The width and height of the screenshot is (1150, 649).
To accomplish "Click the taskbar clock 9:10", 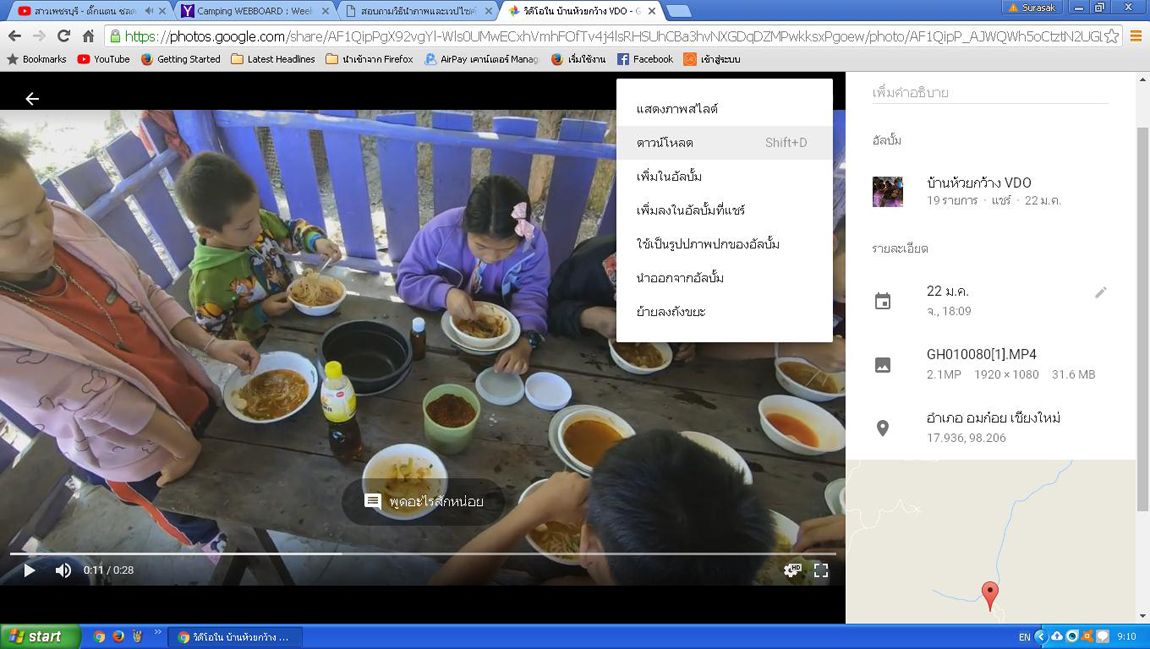I will [x=1127, y=637].
